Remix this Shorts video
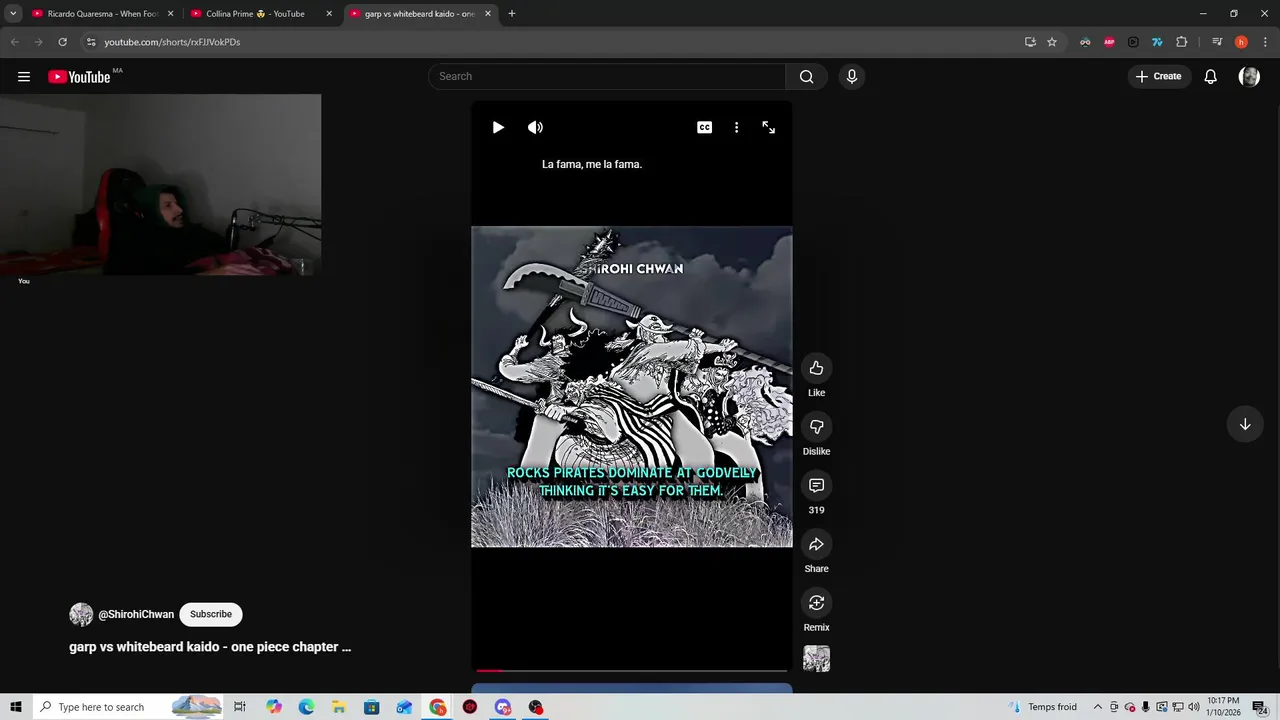This screenshot has width=1280, height=720. click(816, 602)
